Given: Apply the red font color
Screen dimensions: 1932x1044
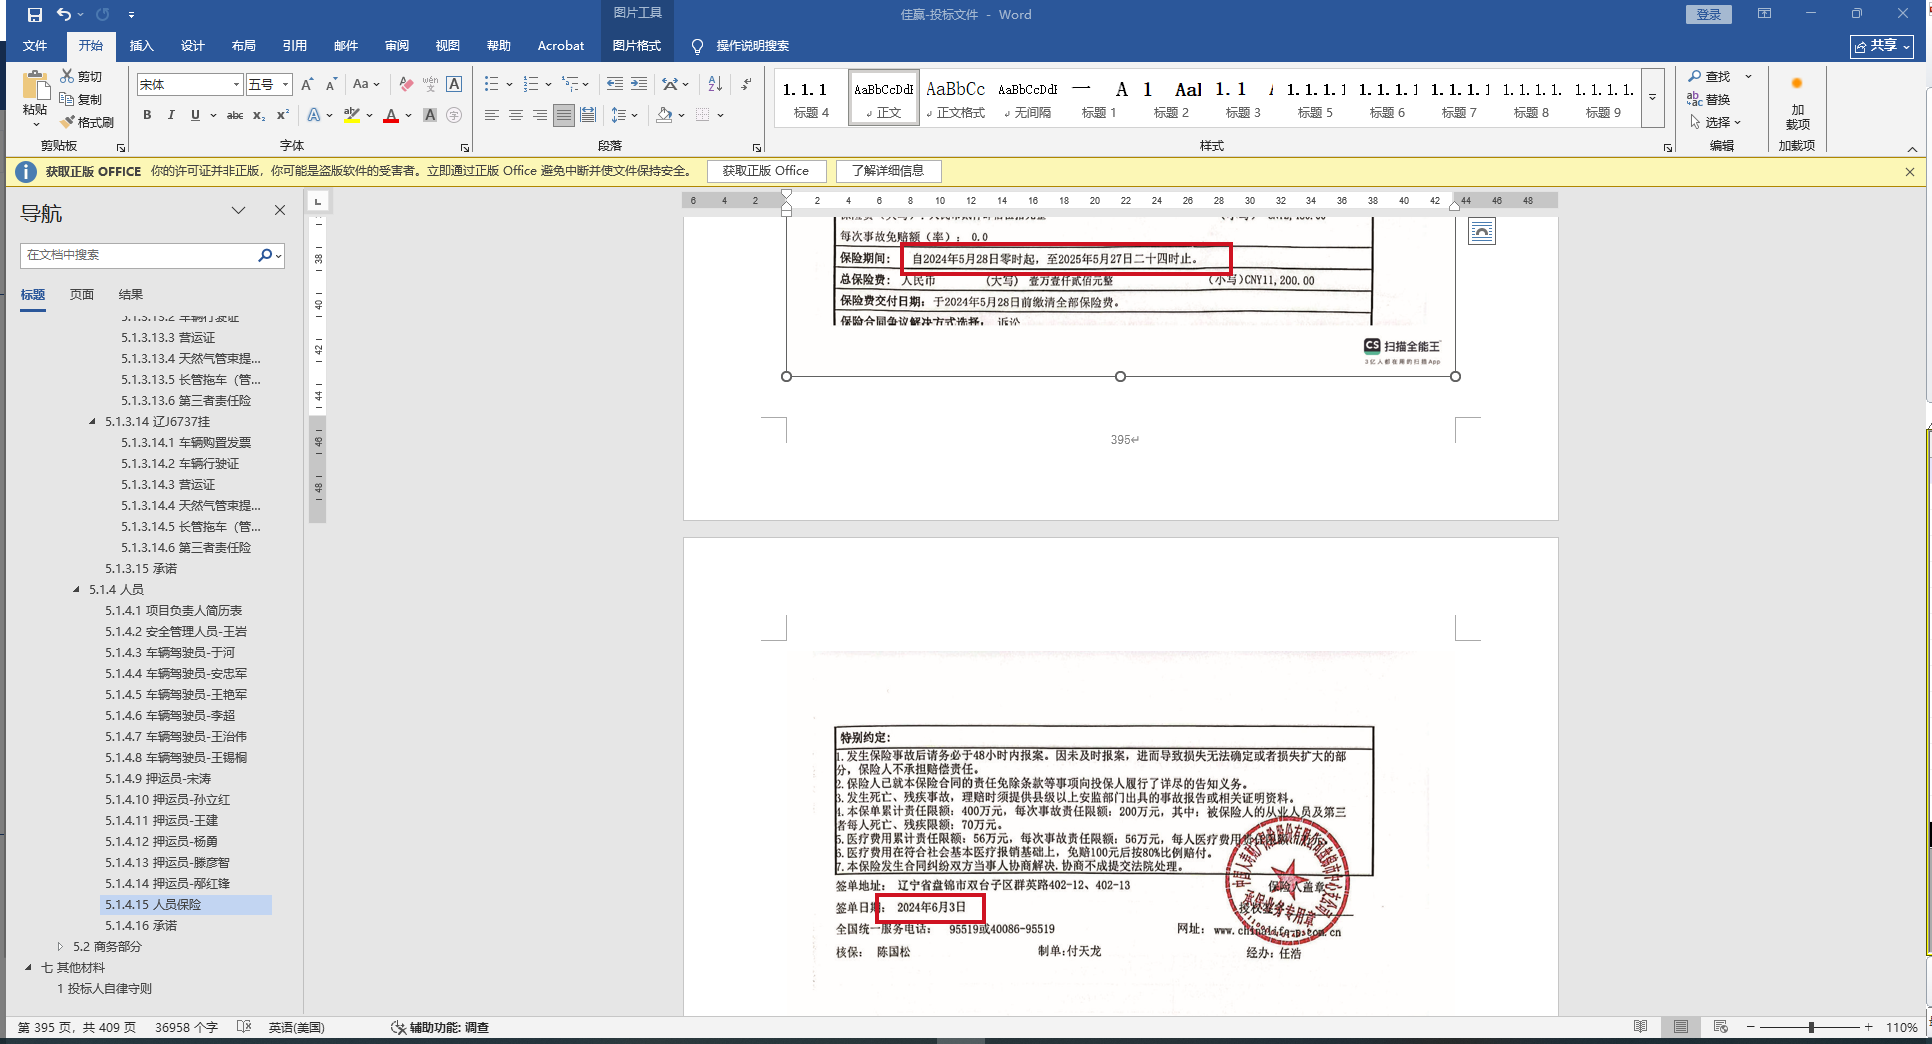Looking at the screenshot, I should pyautogui.click(x=391, y=115).
